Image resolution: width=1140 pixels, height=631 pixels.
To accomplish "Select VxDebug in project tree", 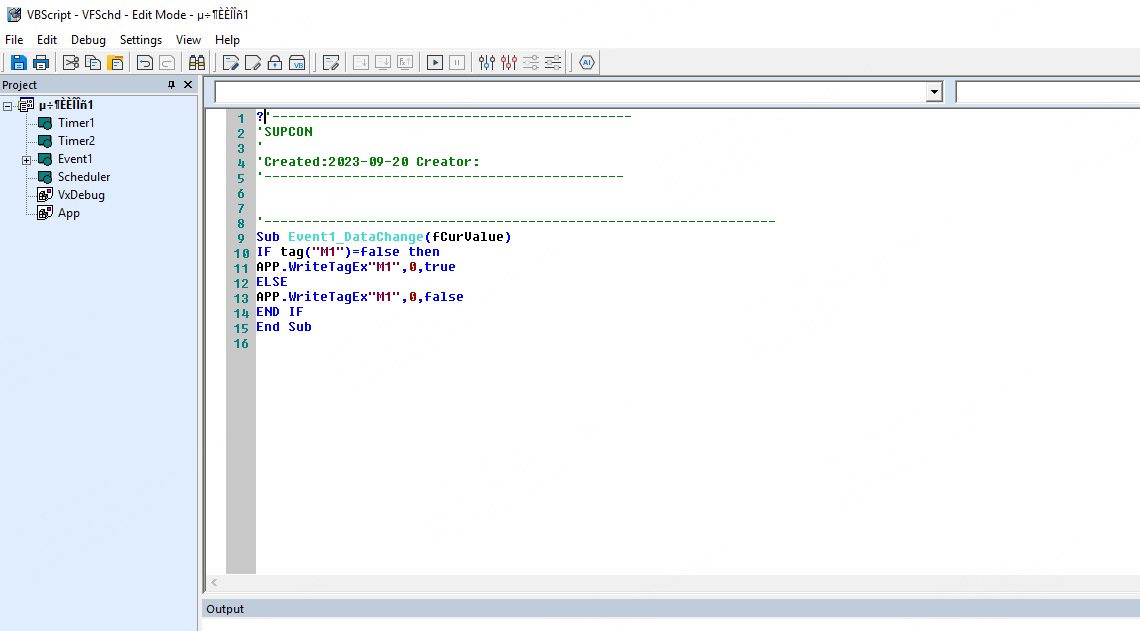I will click(81, 196).
